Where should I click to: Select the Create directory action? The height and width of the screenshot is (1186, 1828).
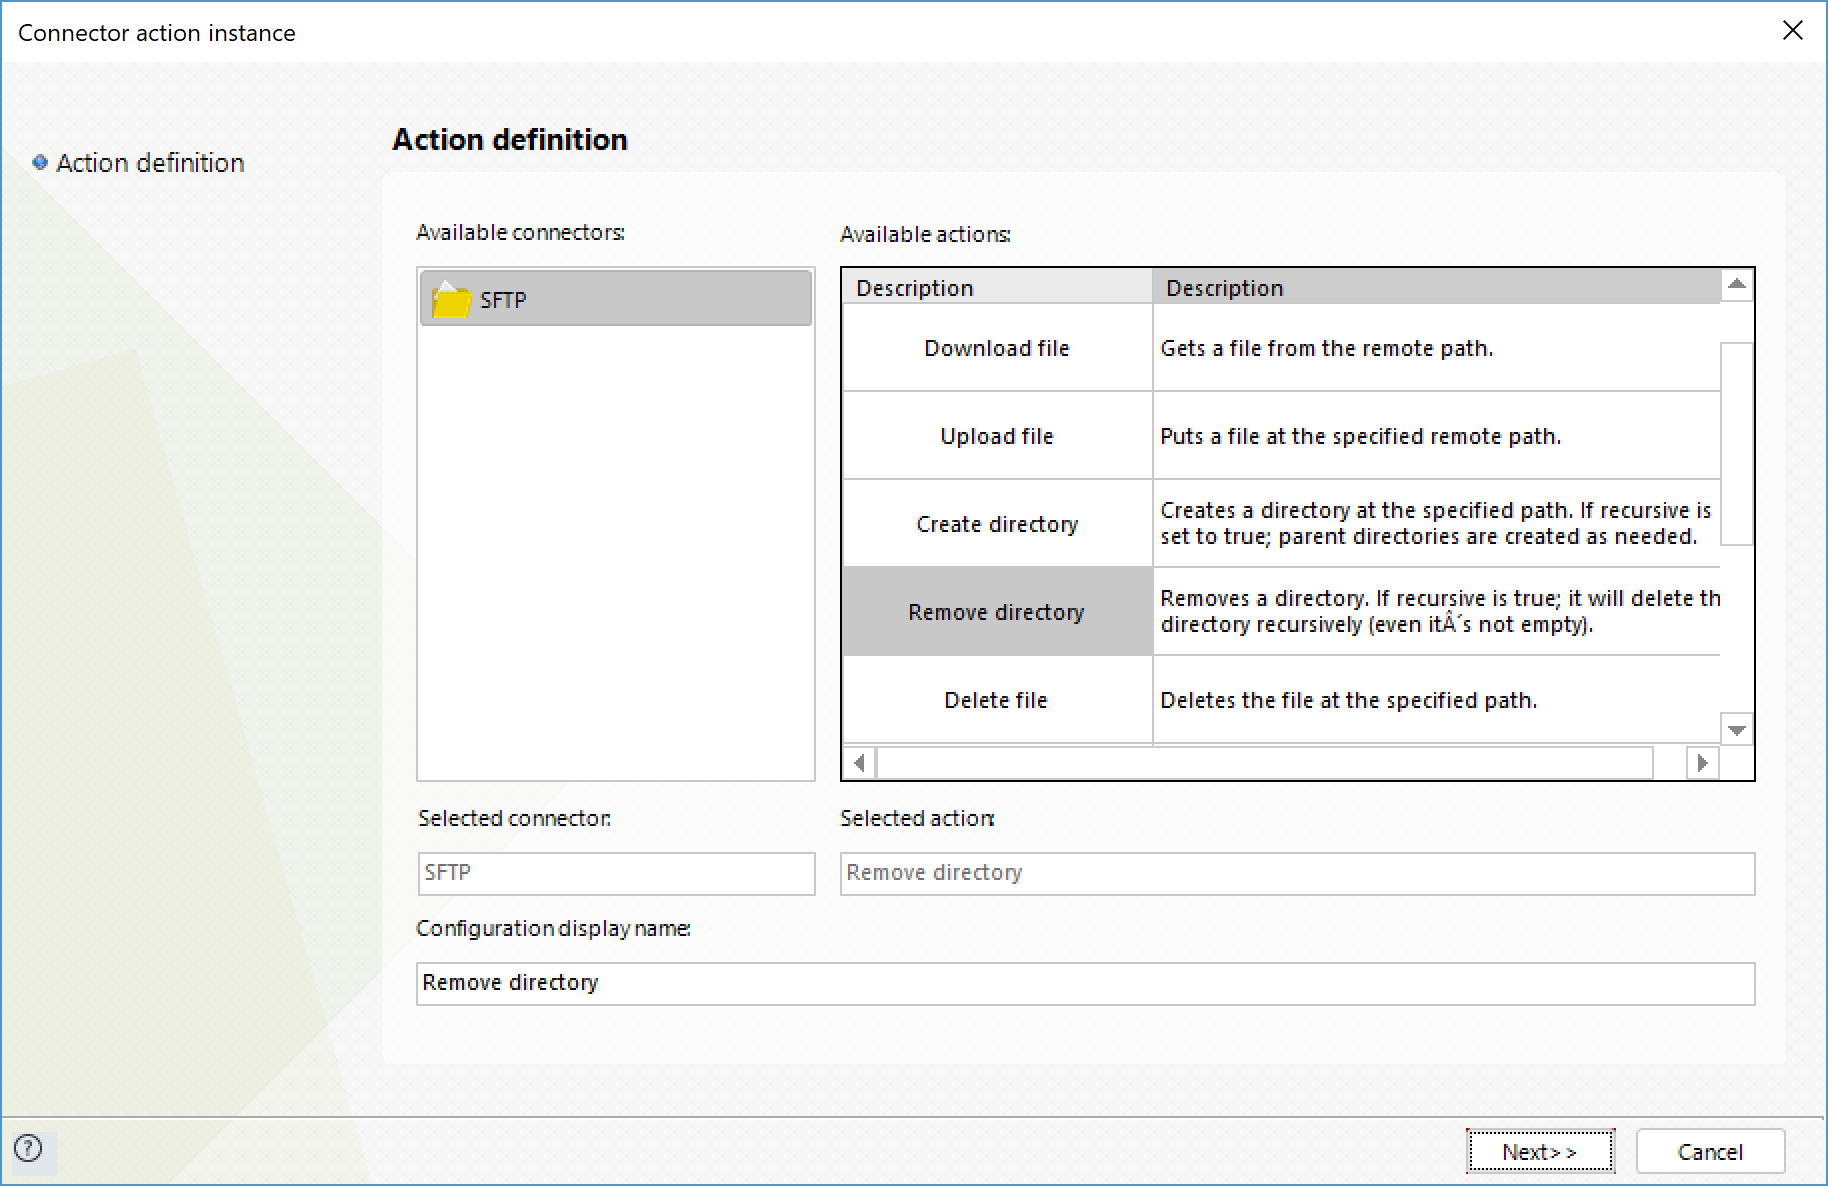[997, 524]
